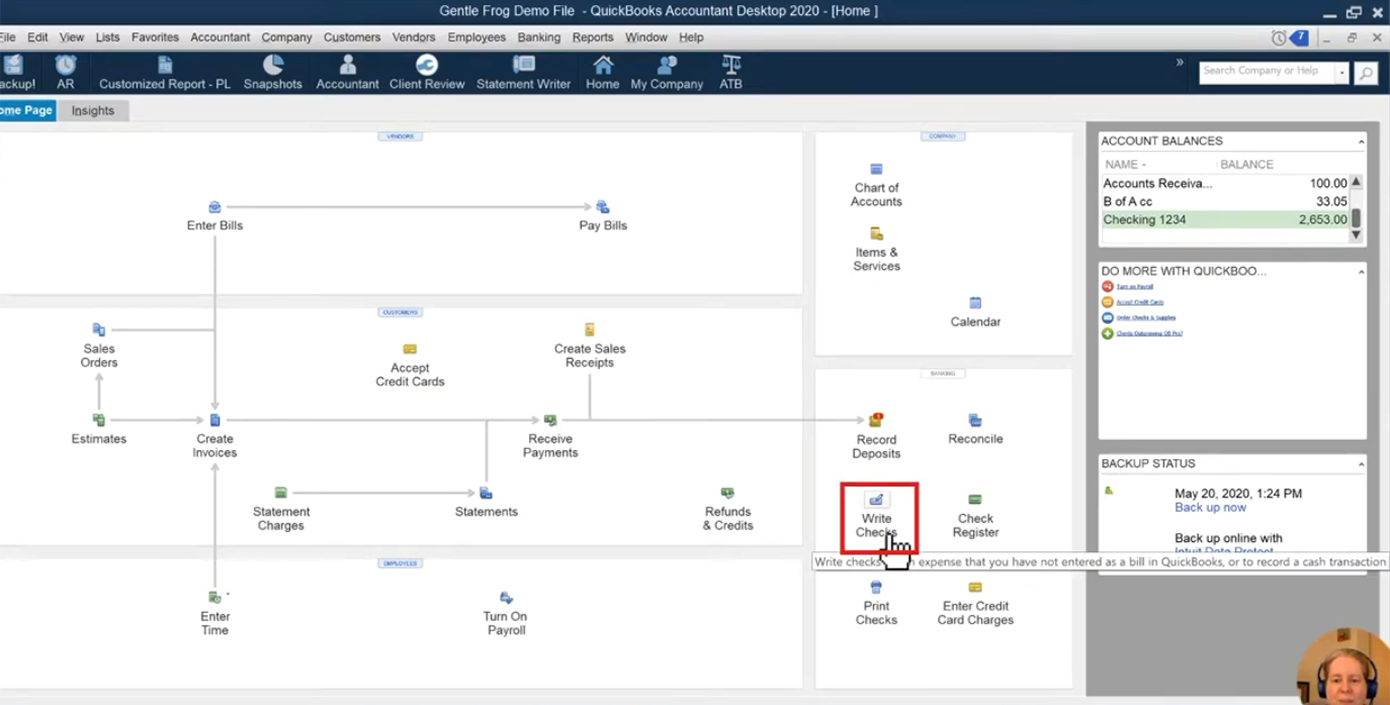This screenshot has height=705, width=1390.
Task: Collapse the Account Balances panel
Action: [x=1361, y=142]
